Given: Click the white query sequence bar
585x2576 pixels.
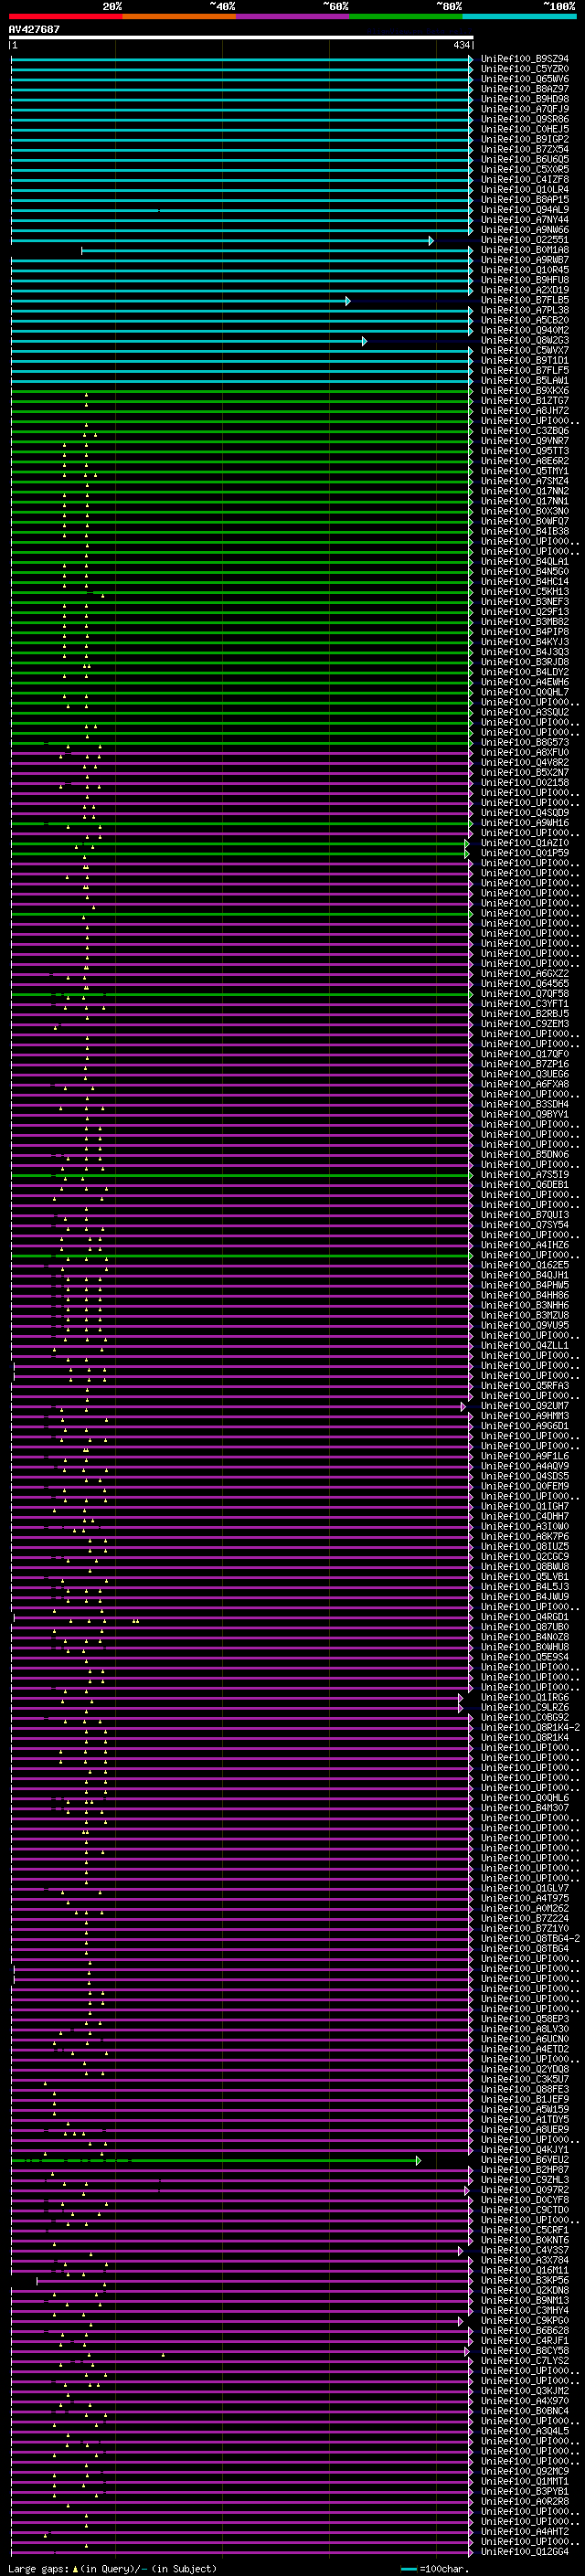Looking at the screenshot, I should [x=241, y=37].
